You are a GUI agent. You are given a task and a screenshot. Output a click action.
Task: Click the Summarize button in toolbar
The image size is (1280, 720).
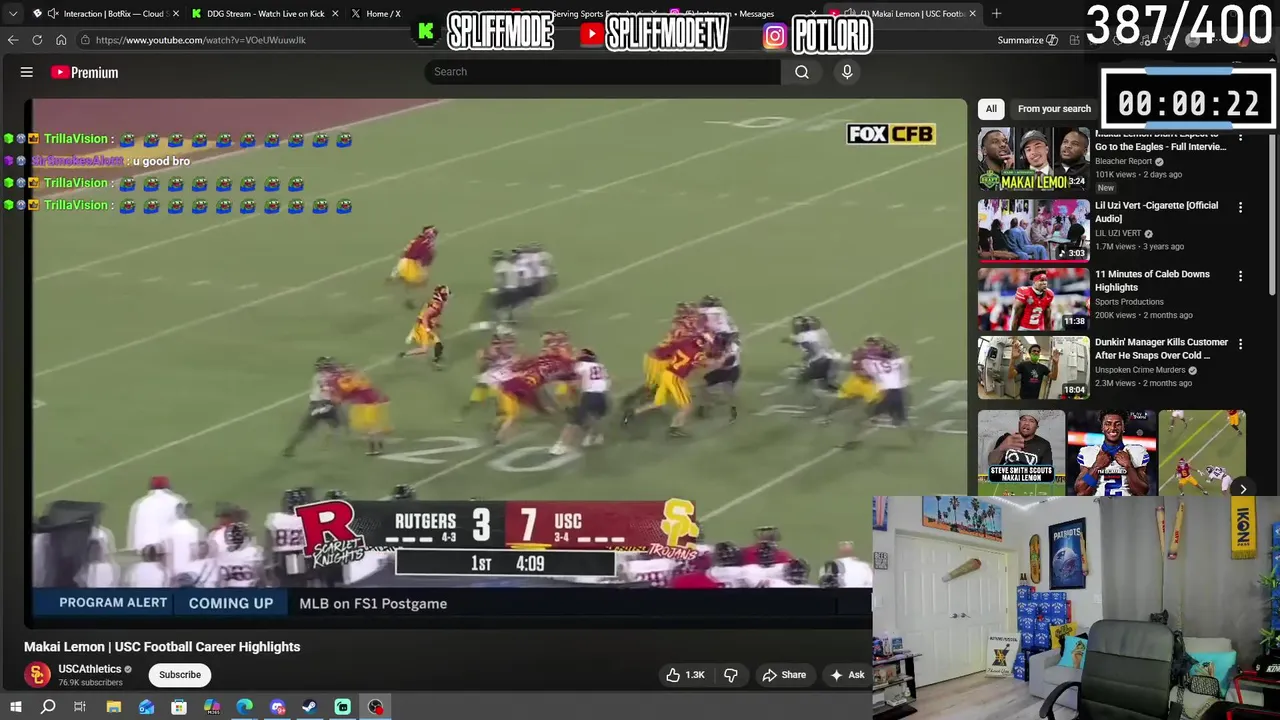point(1027,40)
